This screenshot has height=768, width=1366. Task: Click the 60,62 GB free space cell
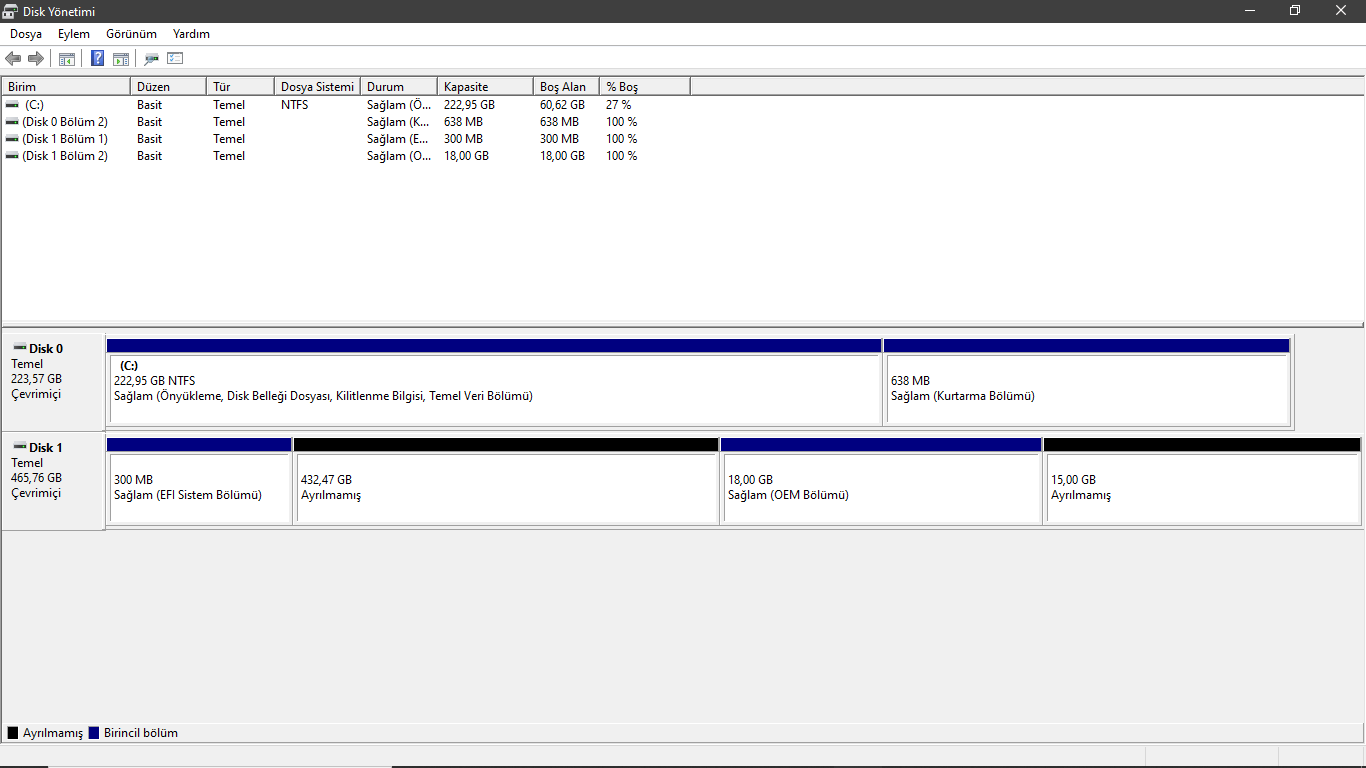pyautogui.click(x=562, y=104)
